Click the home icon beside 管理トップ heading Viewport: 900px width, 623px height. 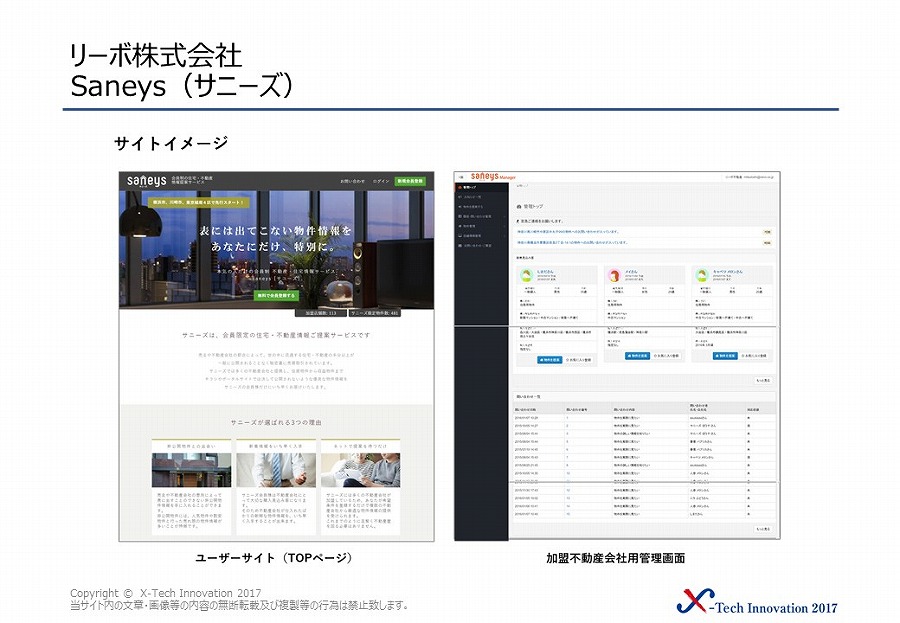click(x=519, y=206)
